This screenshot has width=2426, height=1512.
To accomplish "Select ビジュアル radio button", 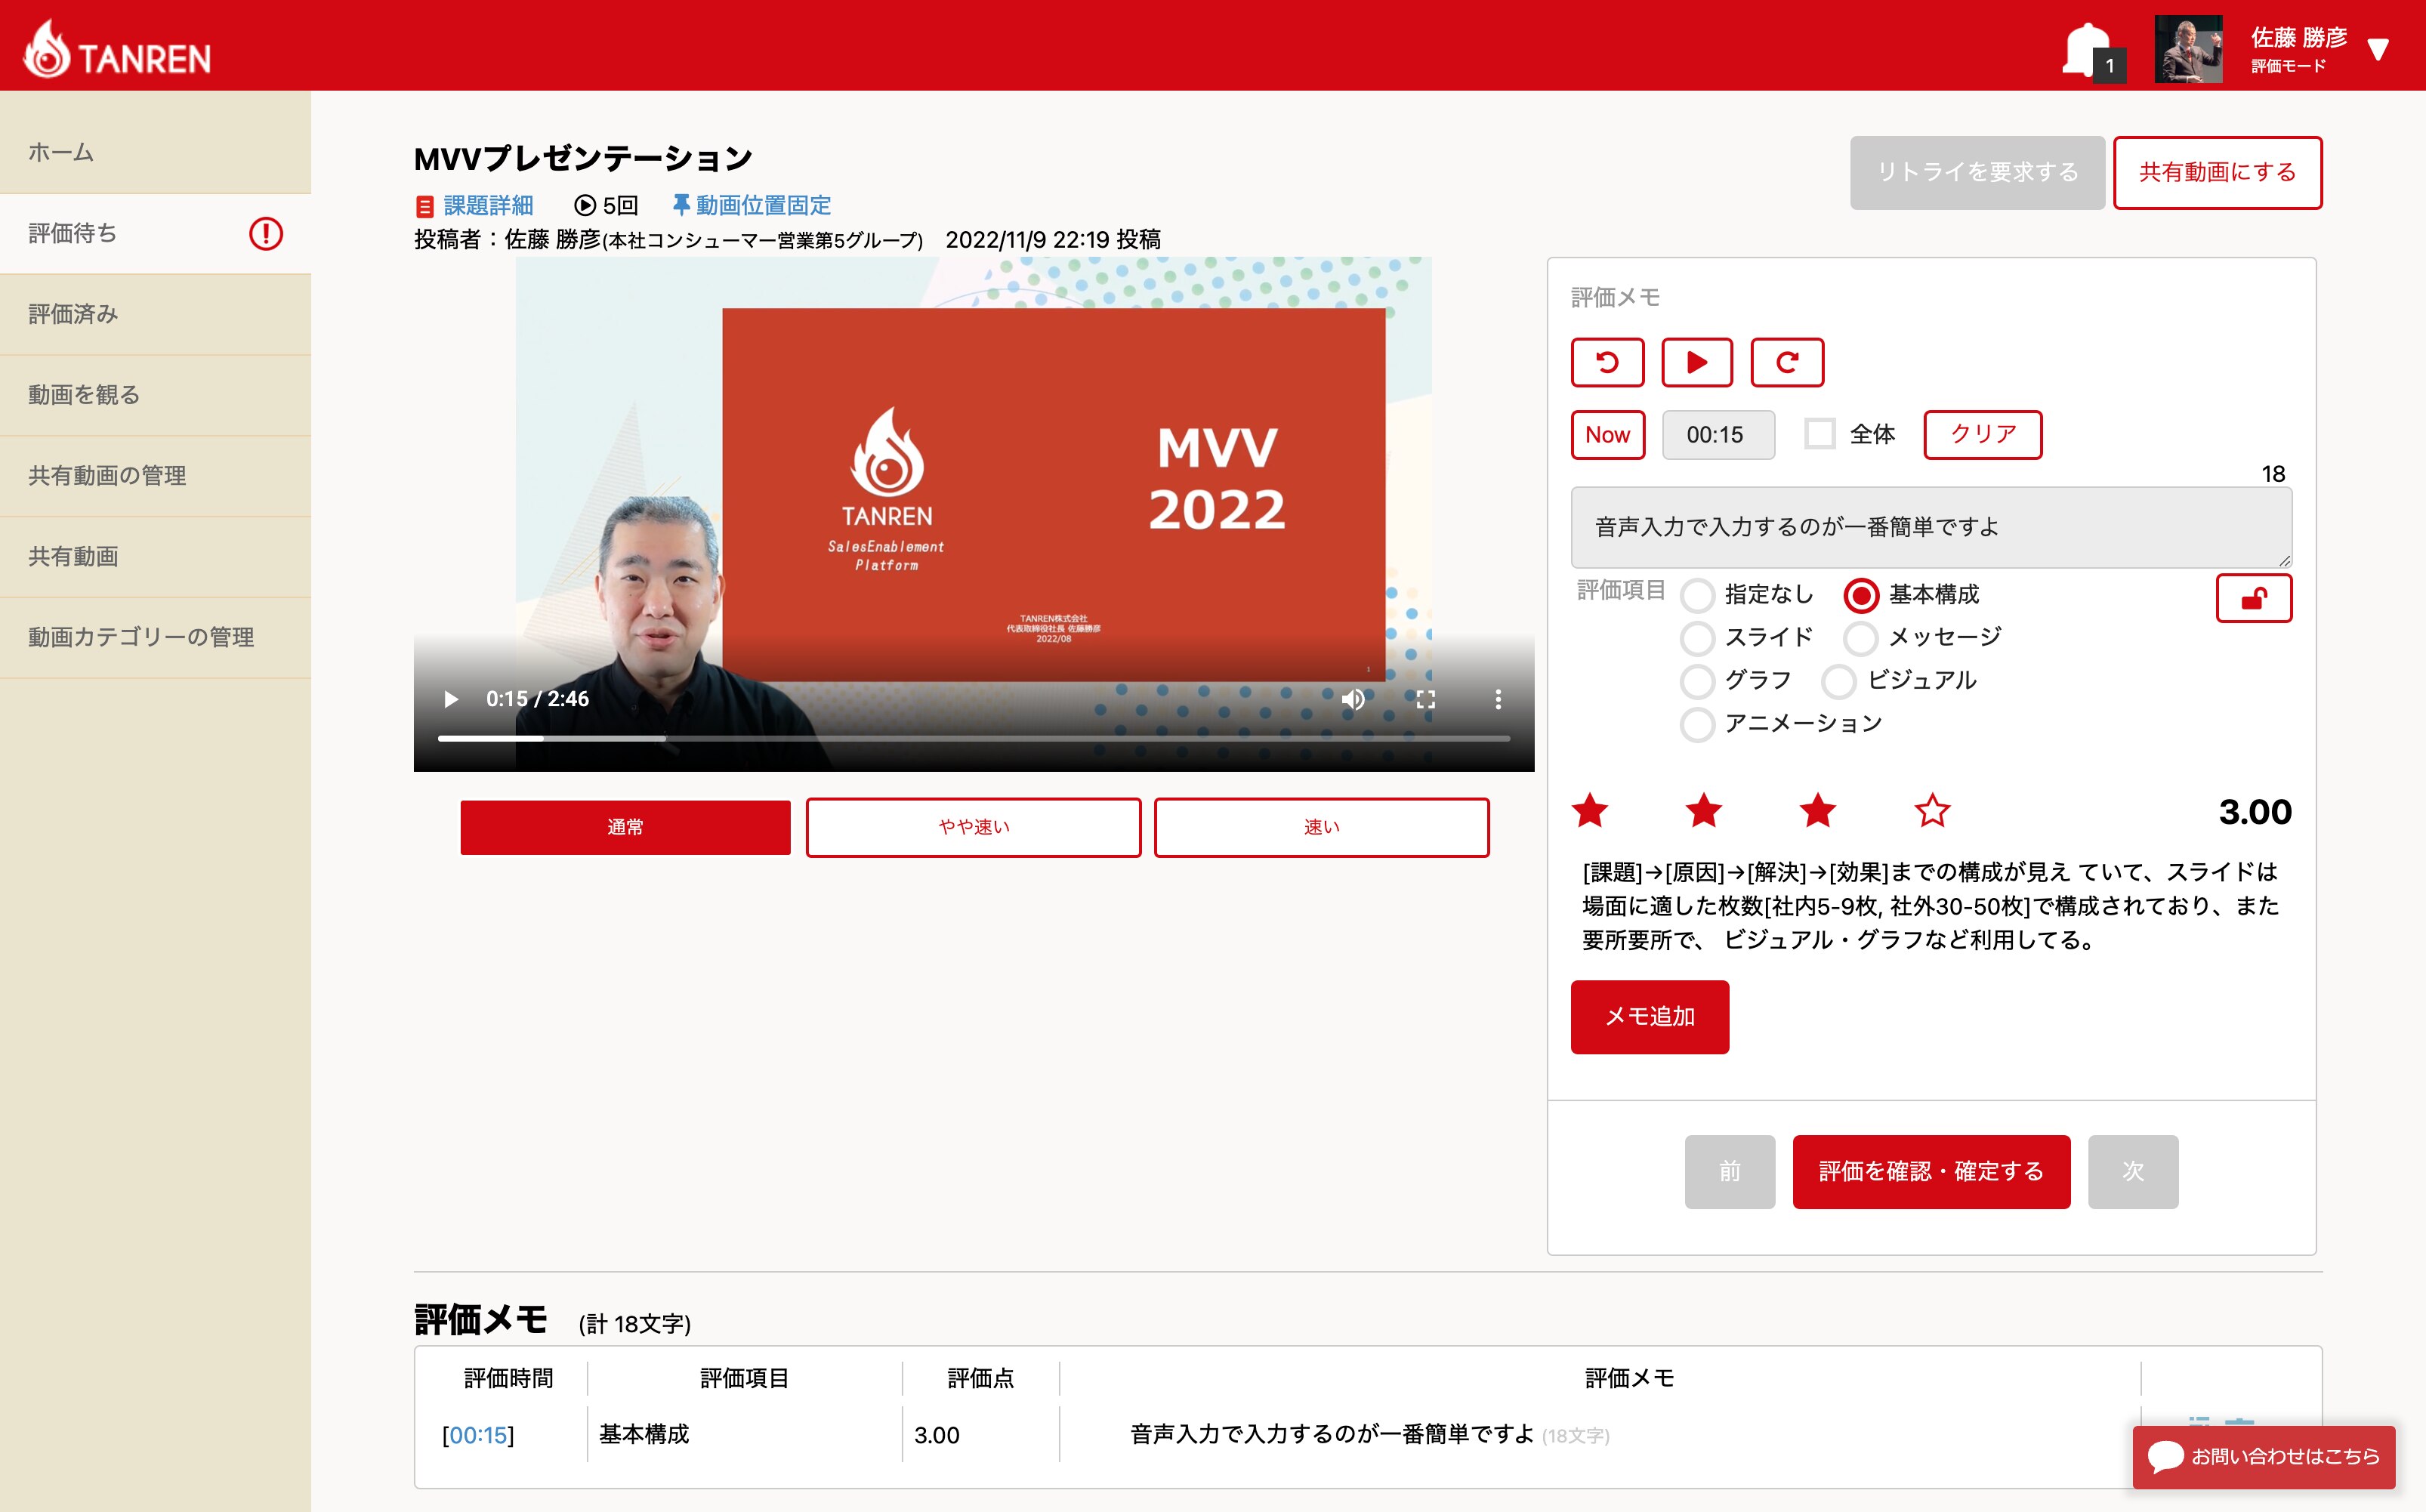I will point(1838,681).
